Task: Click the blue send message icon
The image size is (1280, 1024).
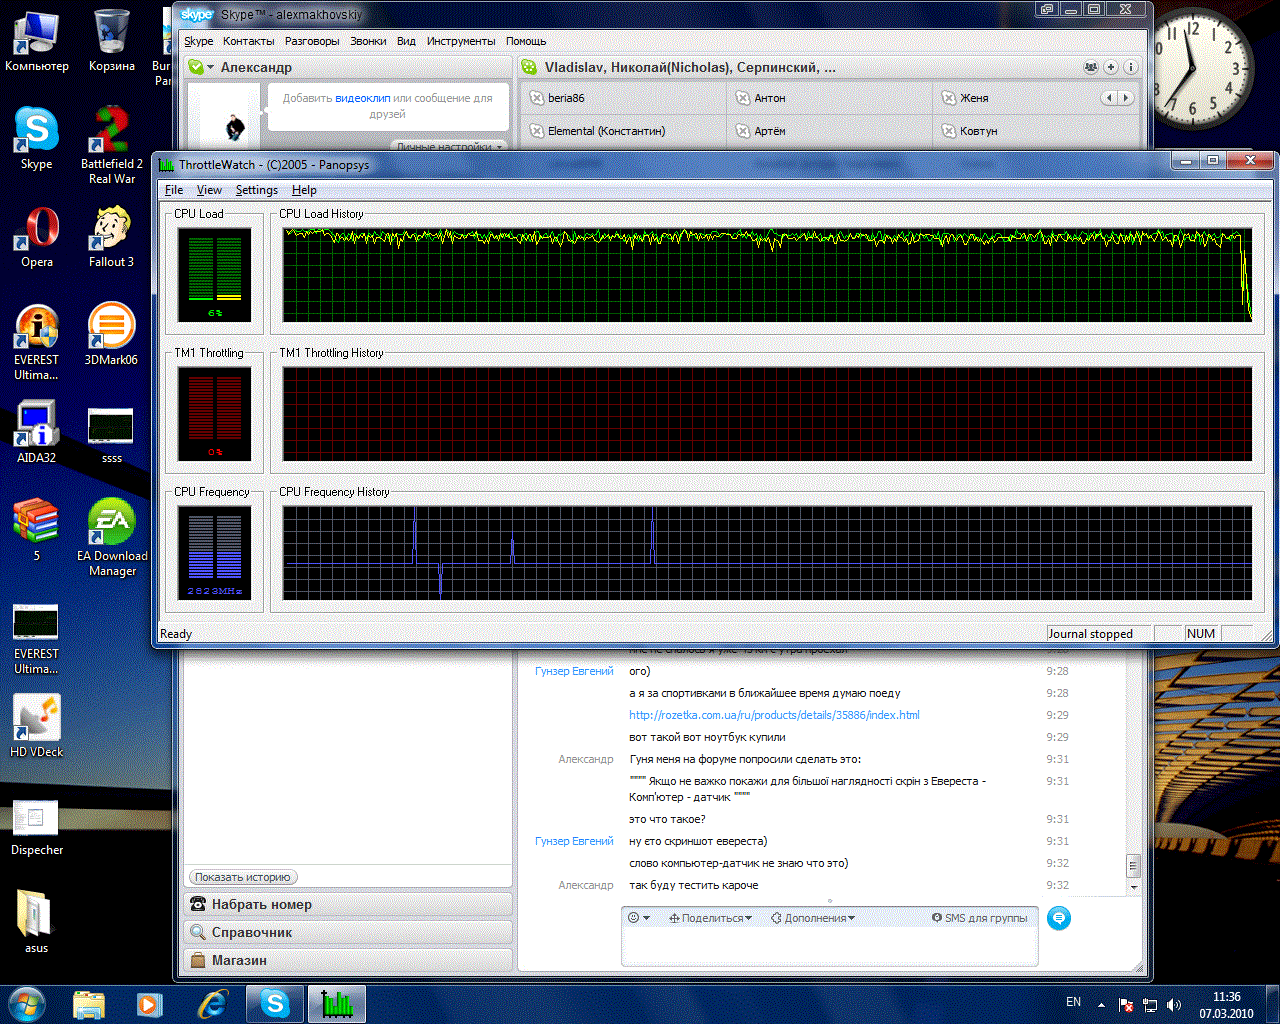Action: tap(1059, 918)
